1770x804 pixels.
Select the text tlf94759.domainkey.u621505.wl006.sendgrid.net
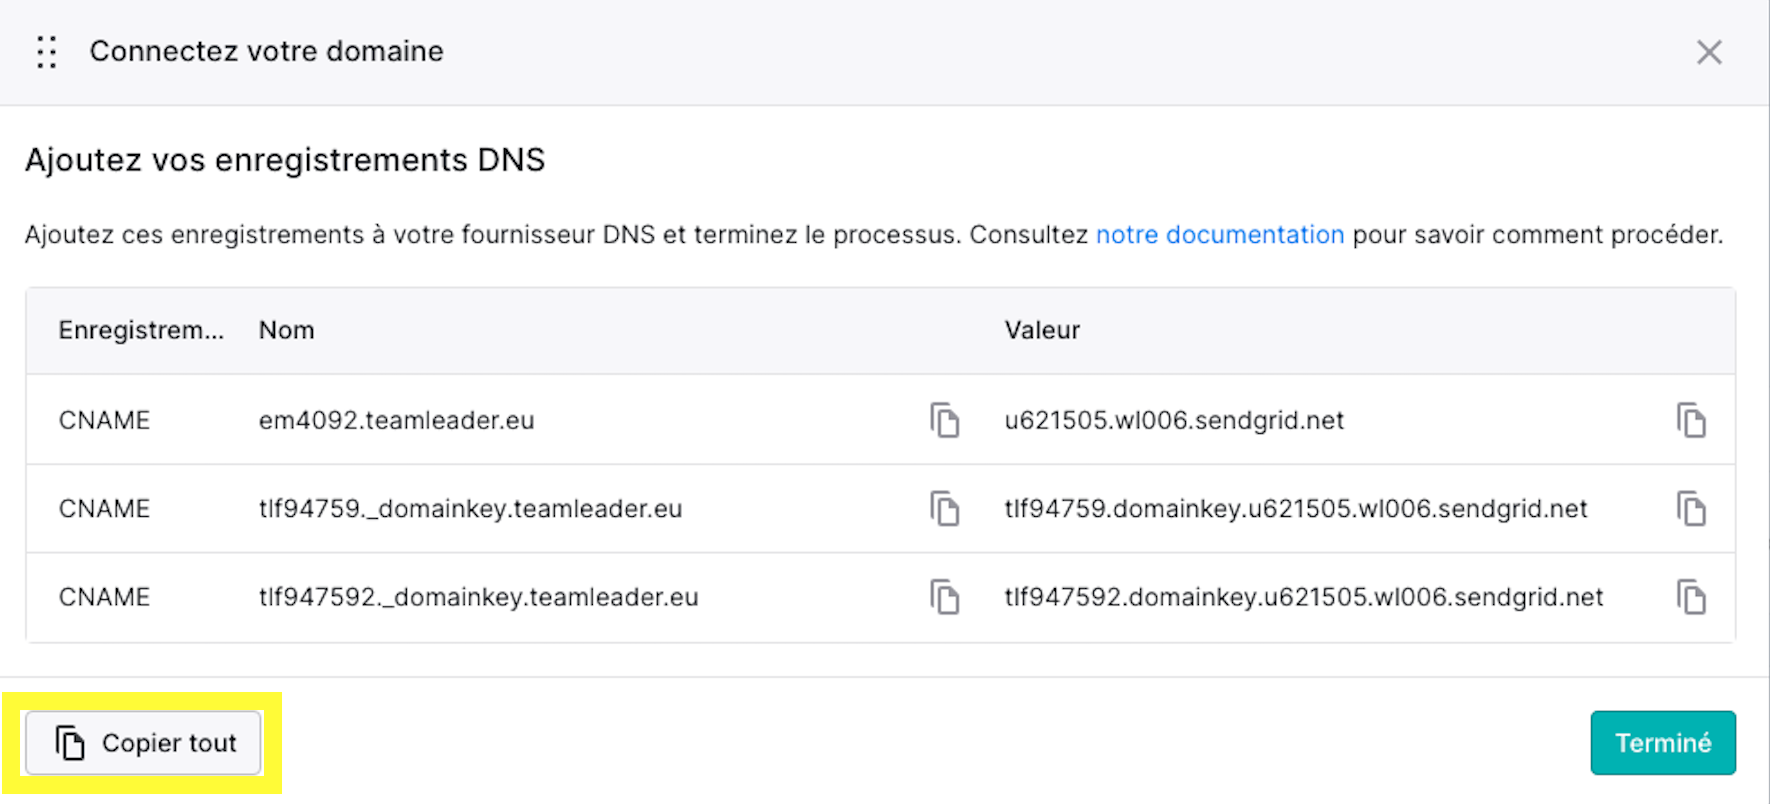point(1296,508)
